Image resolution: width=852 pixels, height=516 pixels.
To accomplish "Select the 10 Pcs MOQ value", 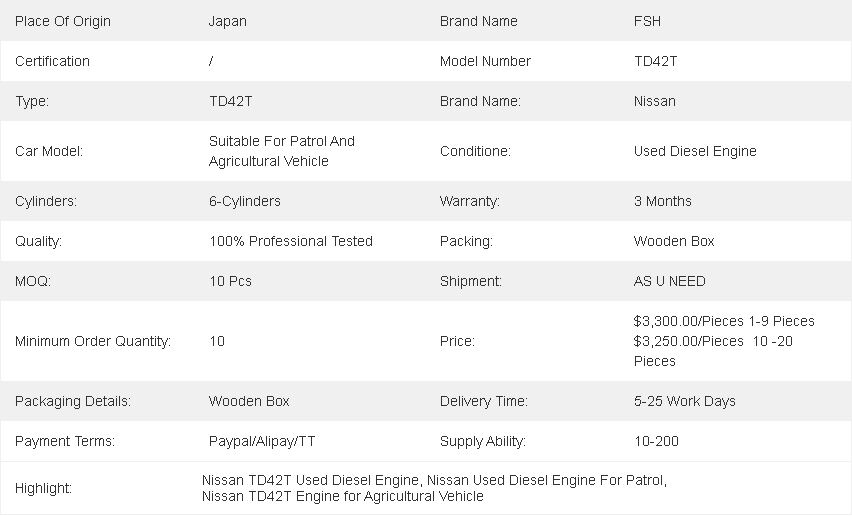I will point(230,281).
